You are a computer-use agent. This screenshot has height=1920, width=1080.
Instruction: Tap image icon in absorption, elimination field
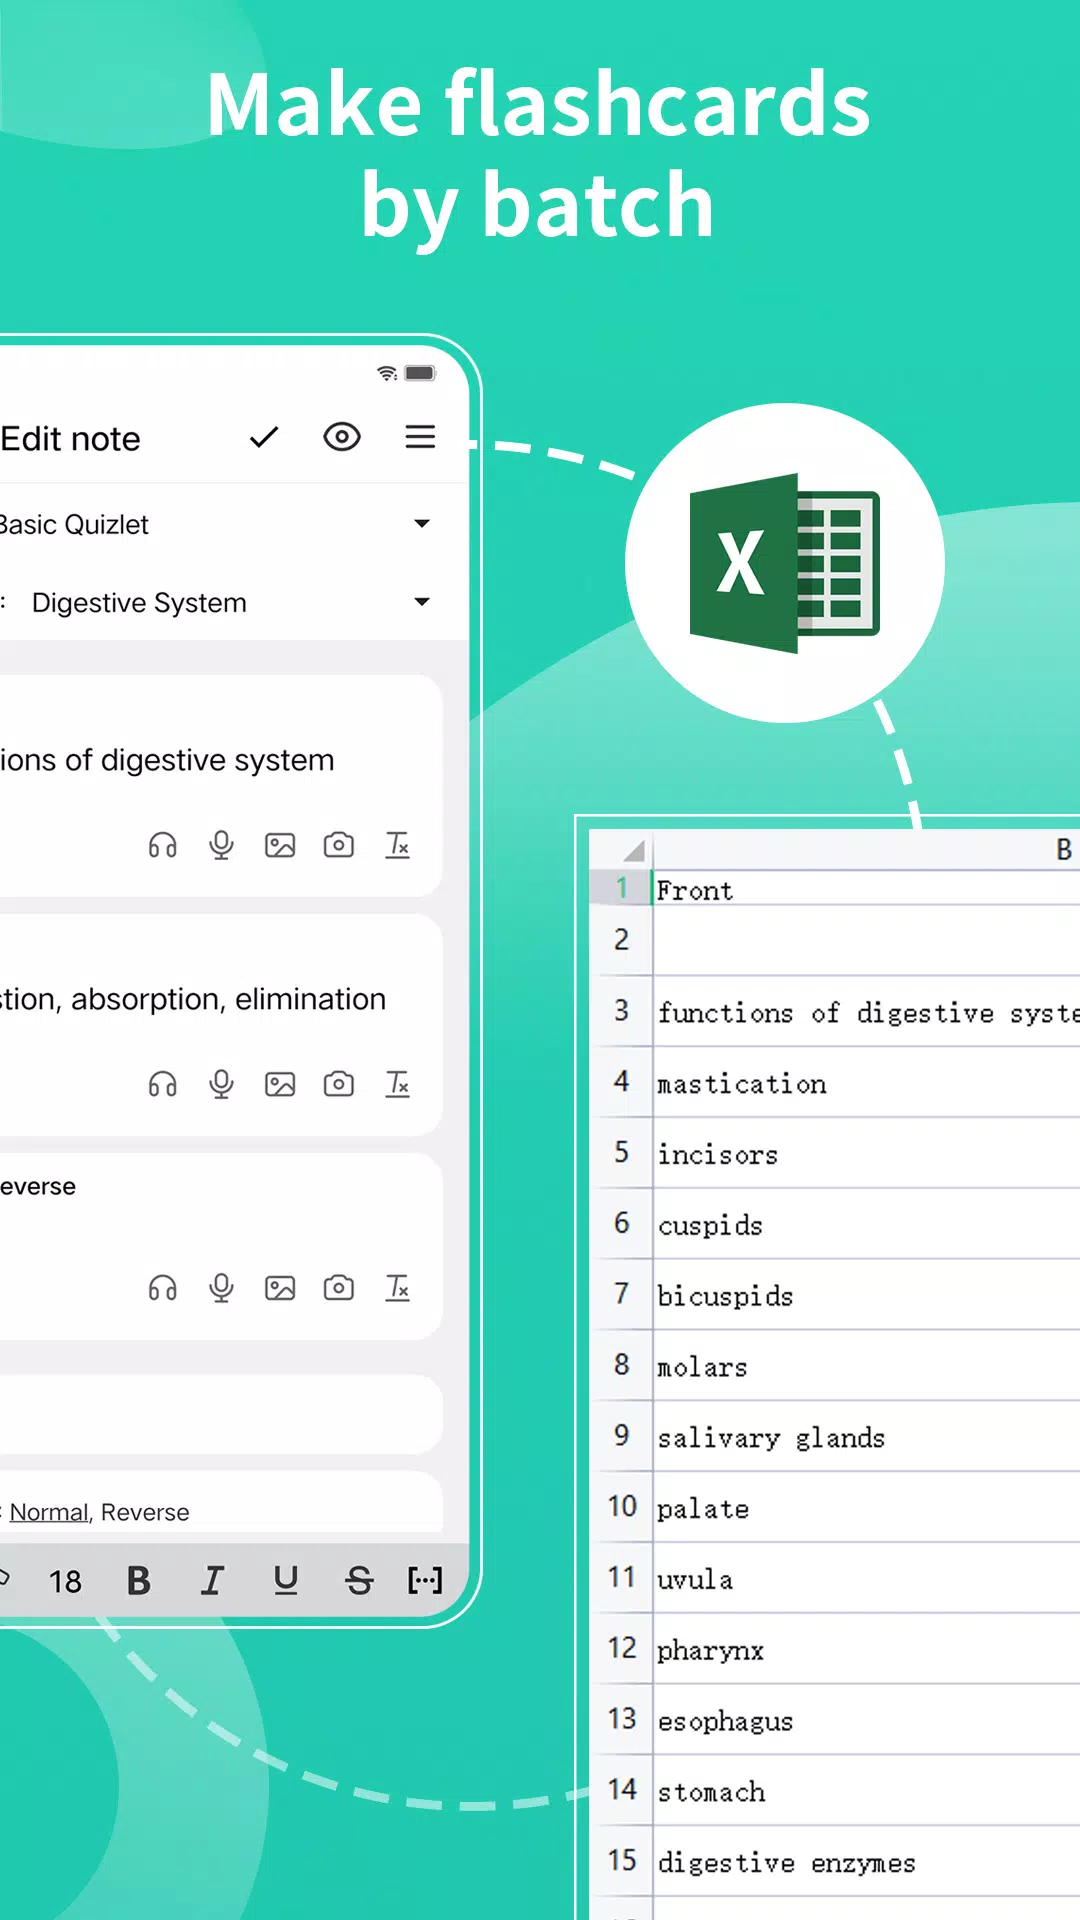pos(280,1085)
